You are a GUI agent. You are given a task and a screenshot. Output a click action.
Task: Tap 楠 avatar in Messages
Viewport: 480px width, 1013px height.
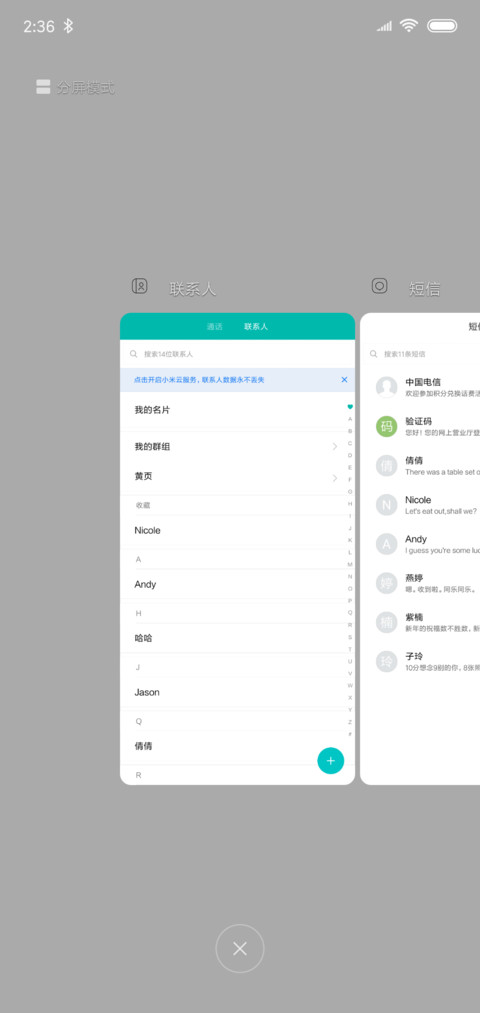386,622
